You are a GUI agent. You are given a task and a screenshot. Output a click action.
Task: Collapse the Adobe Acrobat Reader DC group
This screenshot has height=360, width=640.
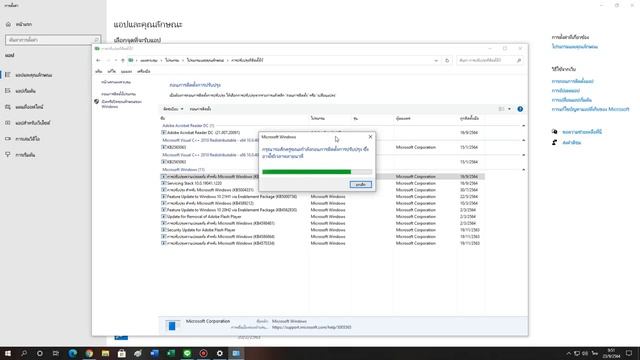pos(523,126)
